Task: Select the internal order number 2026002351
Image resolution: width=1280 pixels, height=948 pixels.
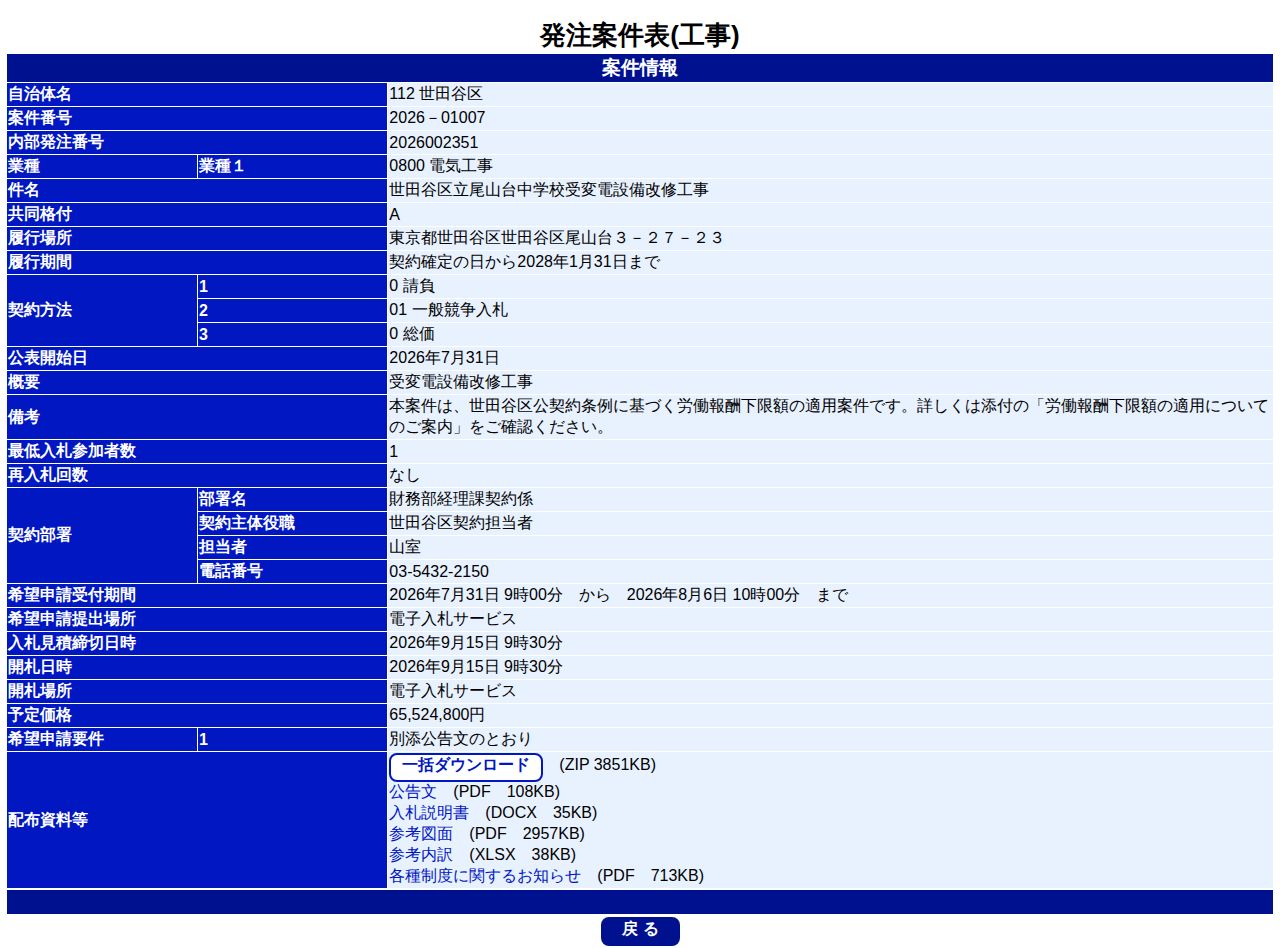Action: (x=434, y=142)
